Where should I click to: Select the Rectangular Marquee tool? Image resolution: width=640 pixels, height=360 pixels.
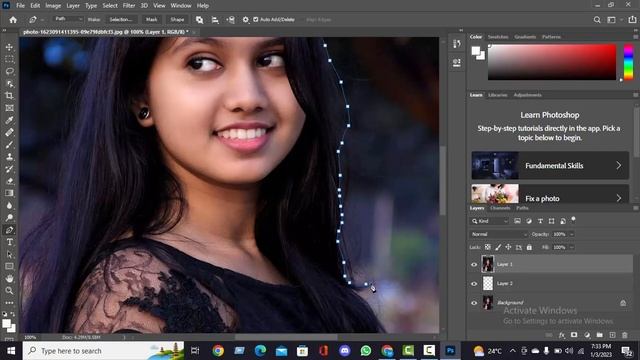pos(9,60)
